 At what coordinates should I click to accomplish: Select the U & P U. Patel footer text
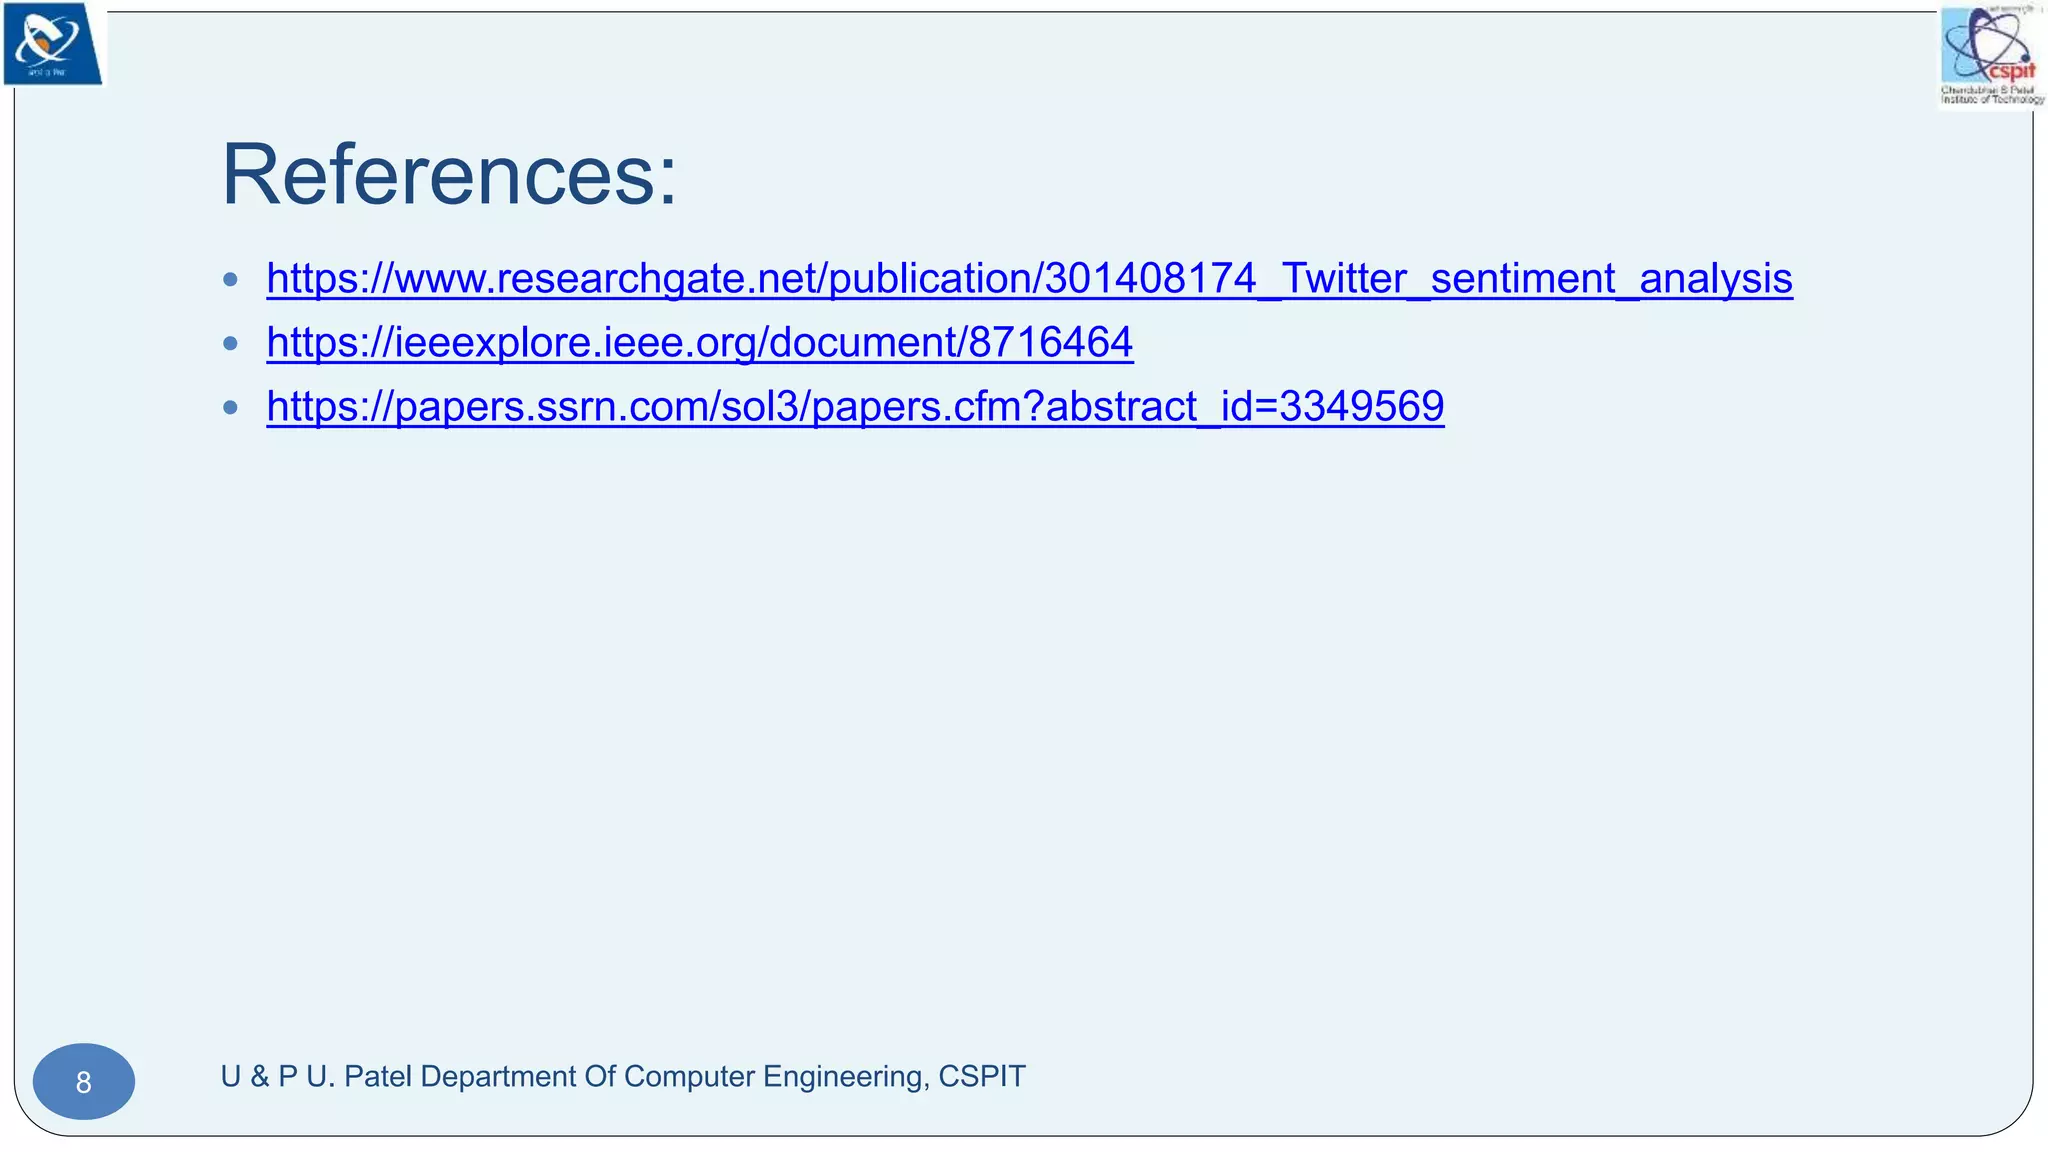tap(623, 1076)
